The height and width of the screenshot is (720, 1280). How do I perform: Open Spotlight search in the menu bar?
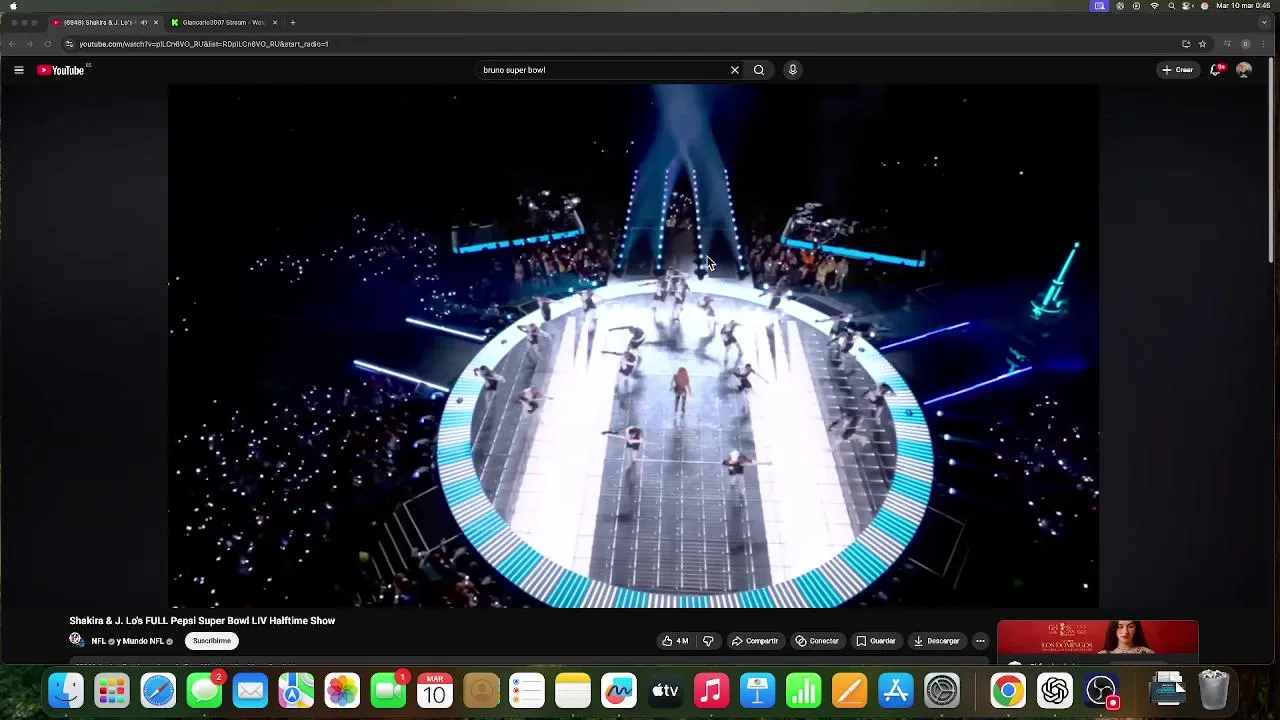click(1171, 6)
